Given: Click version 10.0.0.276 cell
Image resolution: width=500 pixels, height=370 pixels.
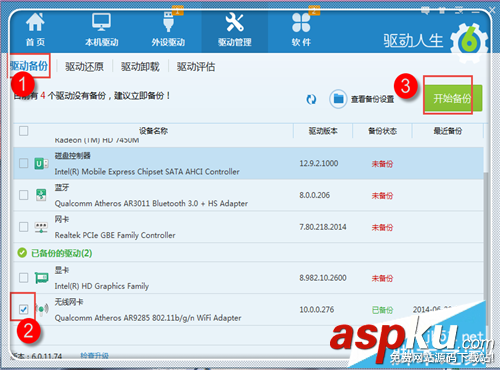Looking at the screenshot, I should click(317, 310).
